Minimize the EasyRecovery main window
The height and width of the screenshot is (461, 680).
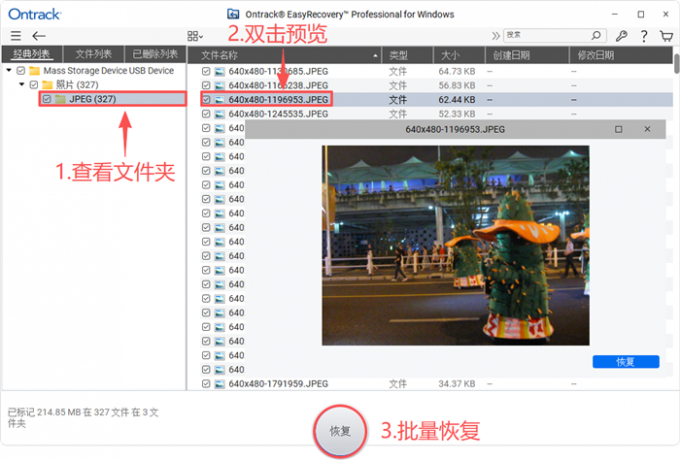pyautogui.click(x=615, y=14)
